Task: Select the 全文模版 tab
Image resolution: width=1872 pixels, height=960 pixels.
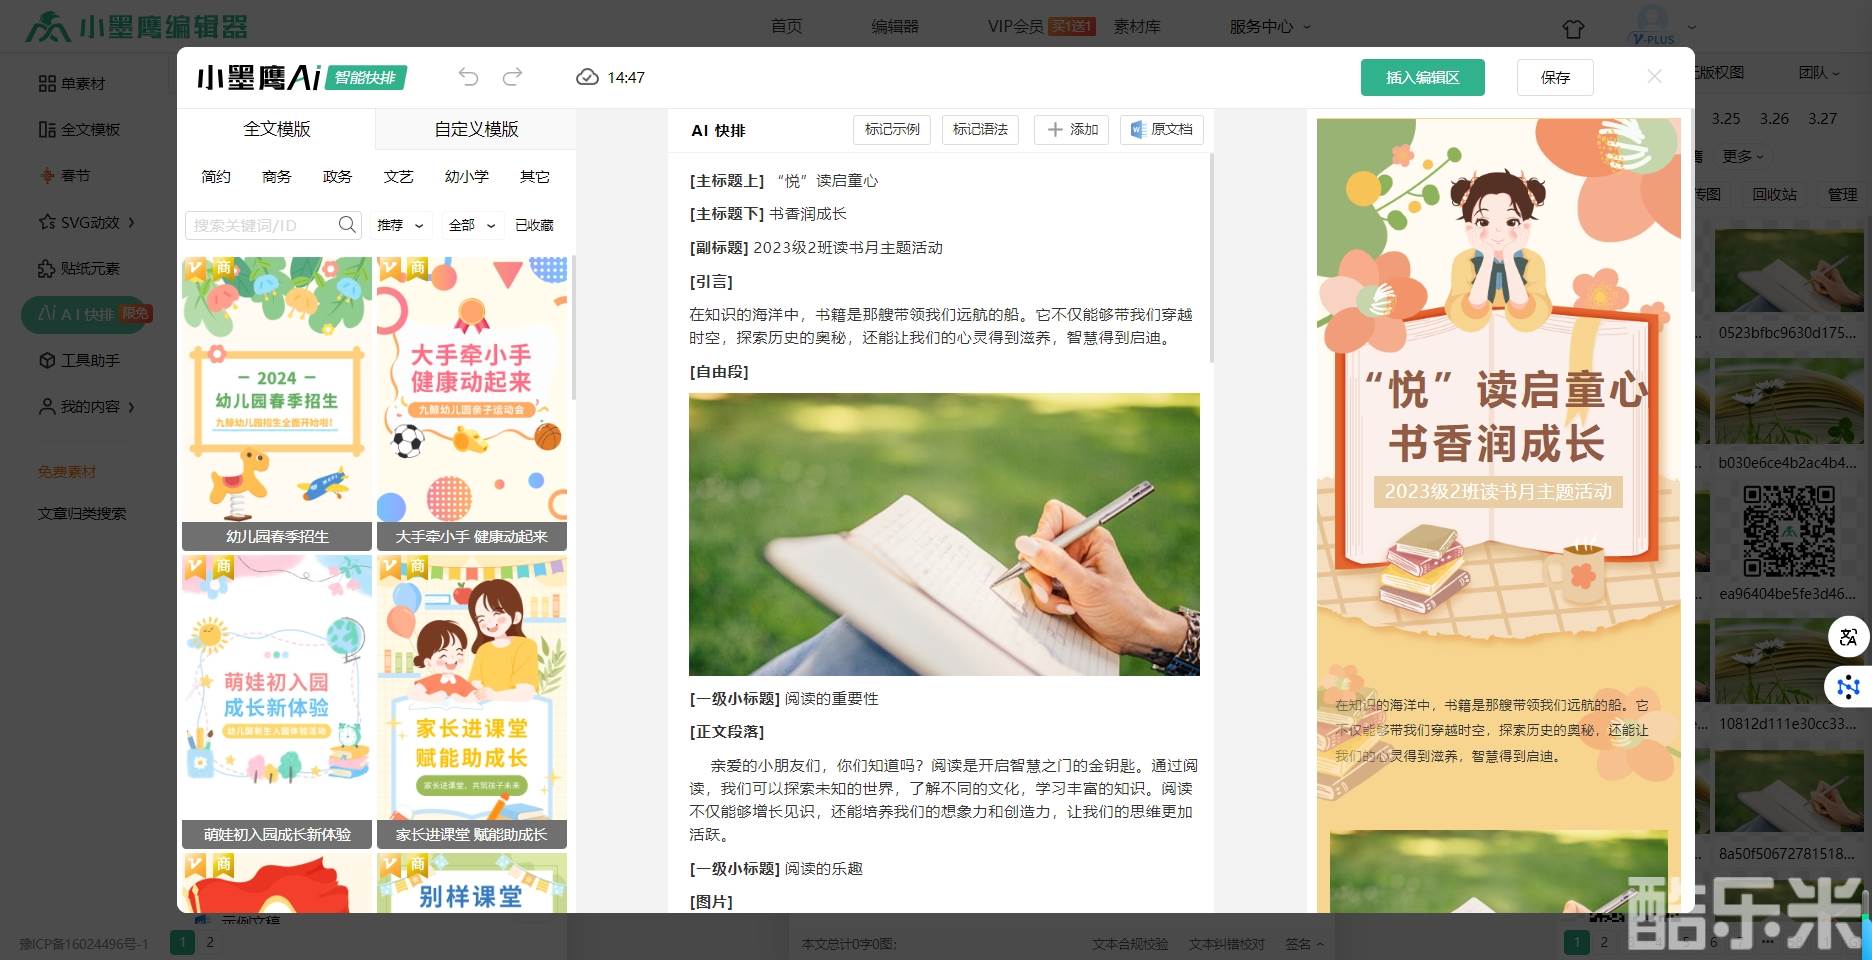Action: pos(277,129)
